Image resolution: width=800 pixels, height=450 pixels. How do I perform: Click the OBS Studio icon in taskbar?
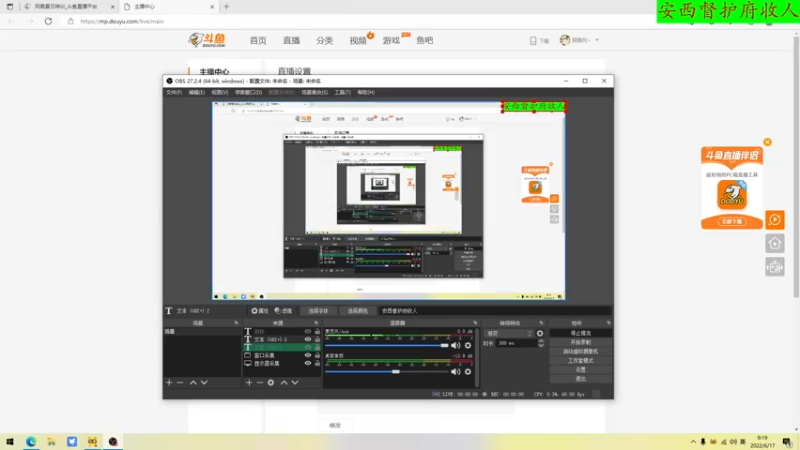pyautogui.click(x=113, y=441)
